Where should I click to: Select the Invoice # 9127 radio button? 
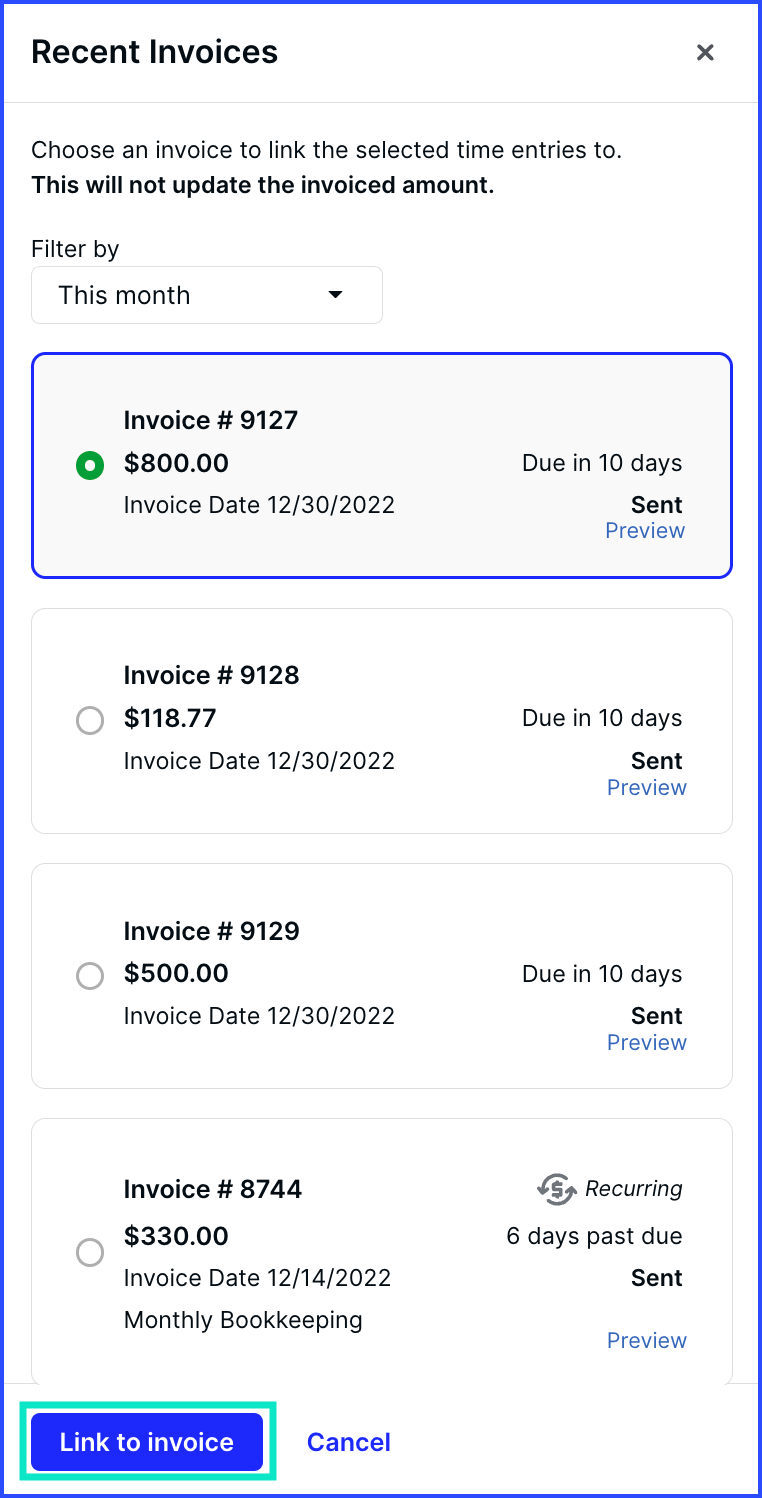[90, 465]
